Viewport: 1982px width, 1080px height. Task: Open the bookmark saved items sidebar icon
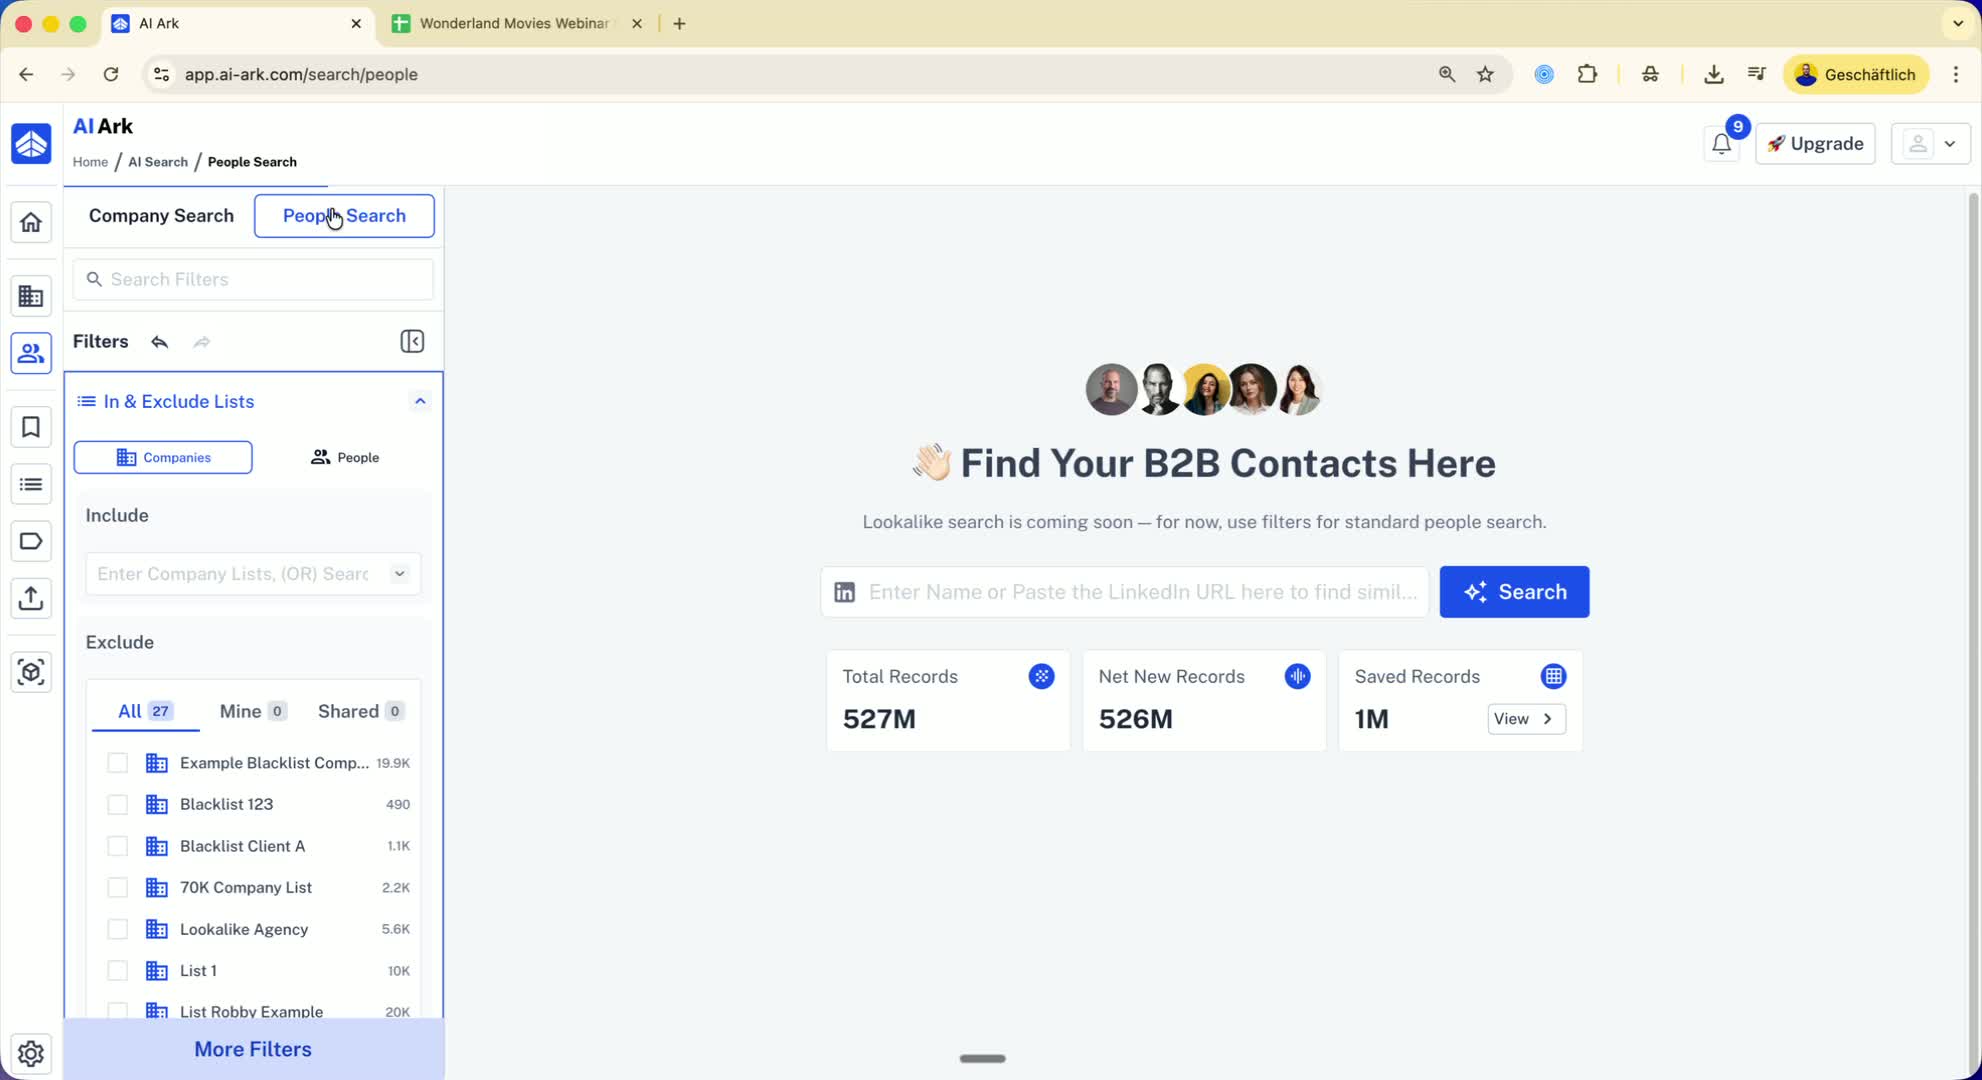pyautogui.click(x=31, y=428)
